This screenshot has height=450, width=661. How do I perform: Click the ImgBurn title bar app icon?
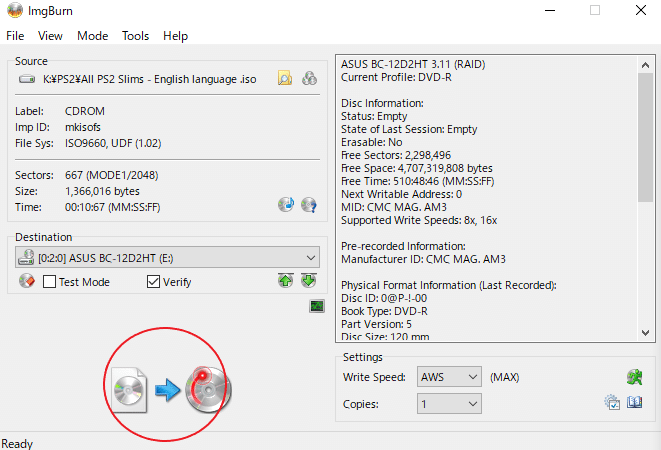tap(15, 11)
